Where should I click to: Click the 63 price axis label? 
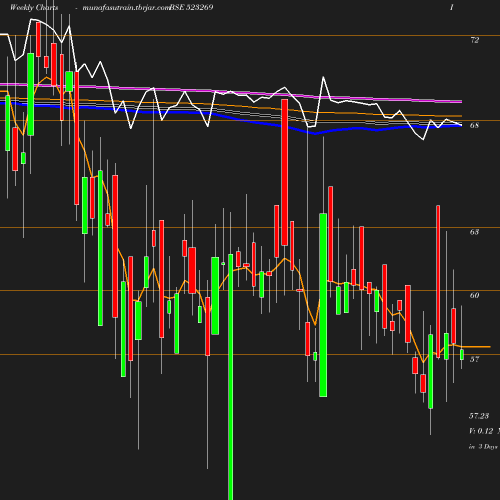tap(474, 232)
